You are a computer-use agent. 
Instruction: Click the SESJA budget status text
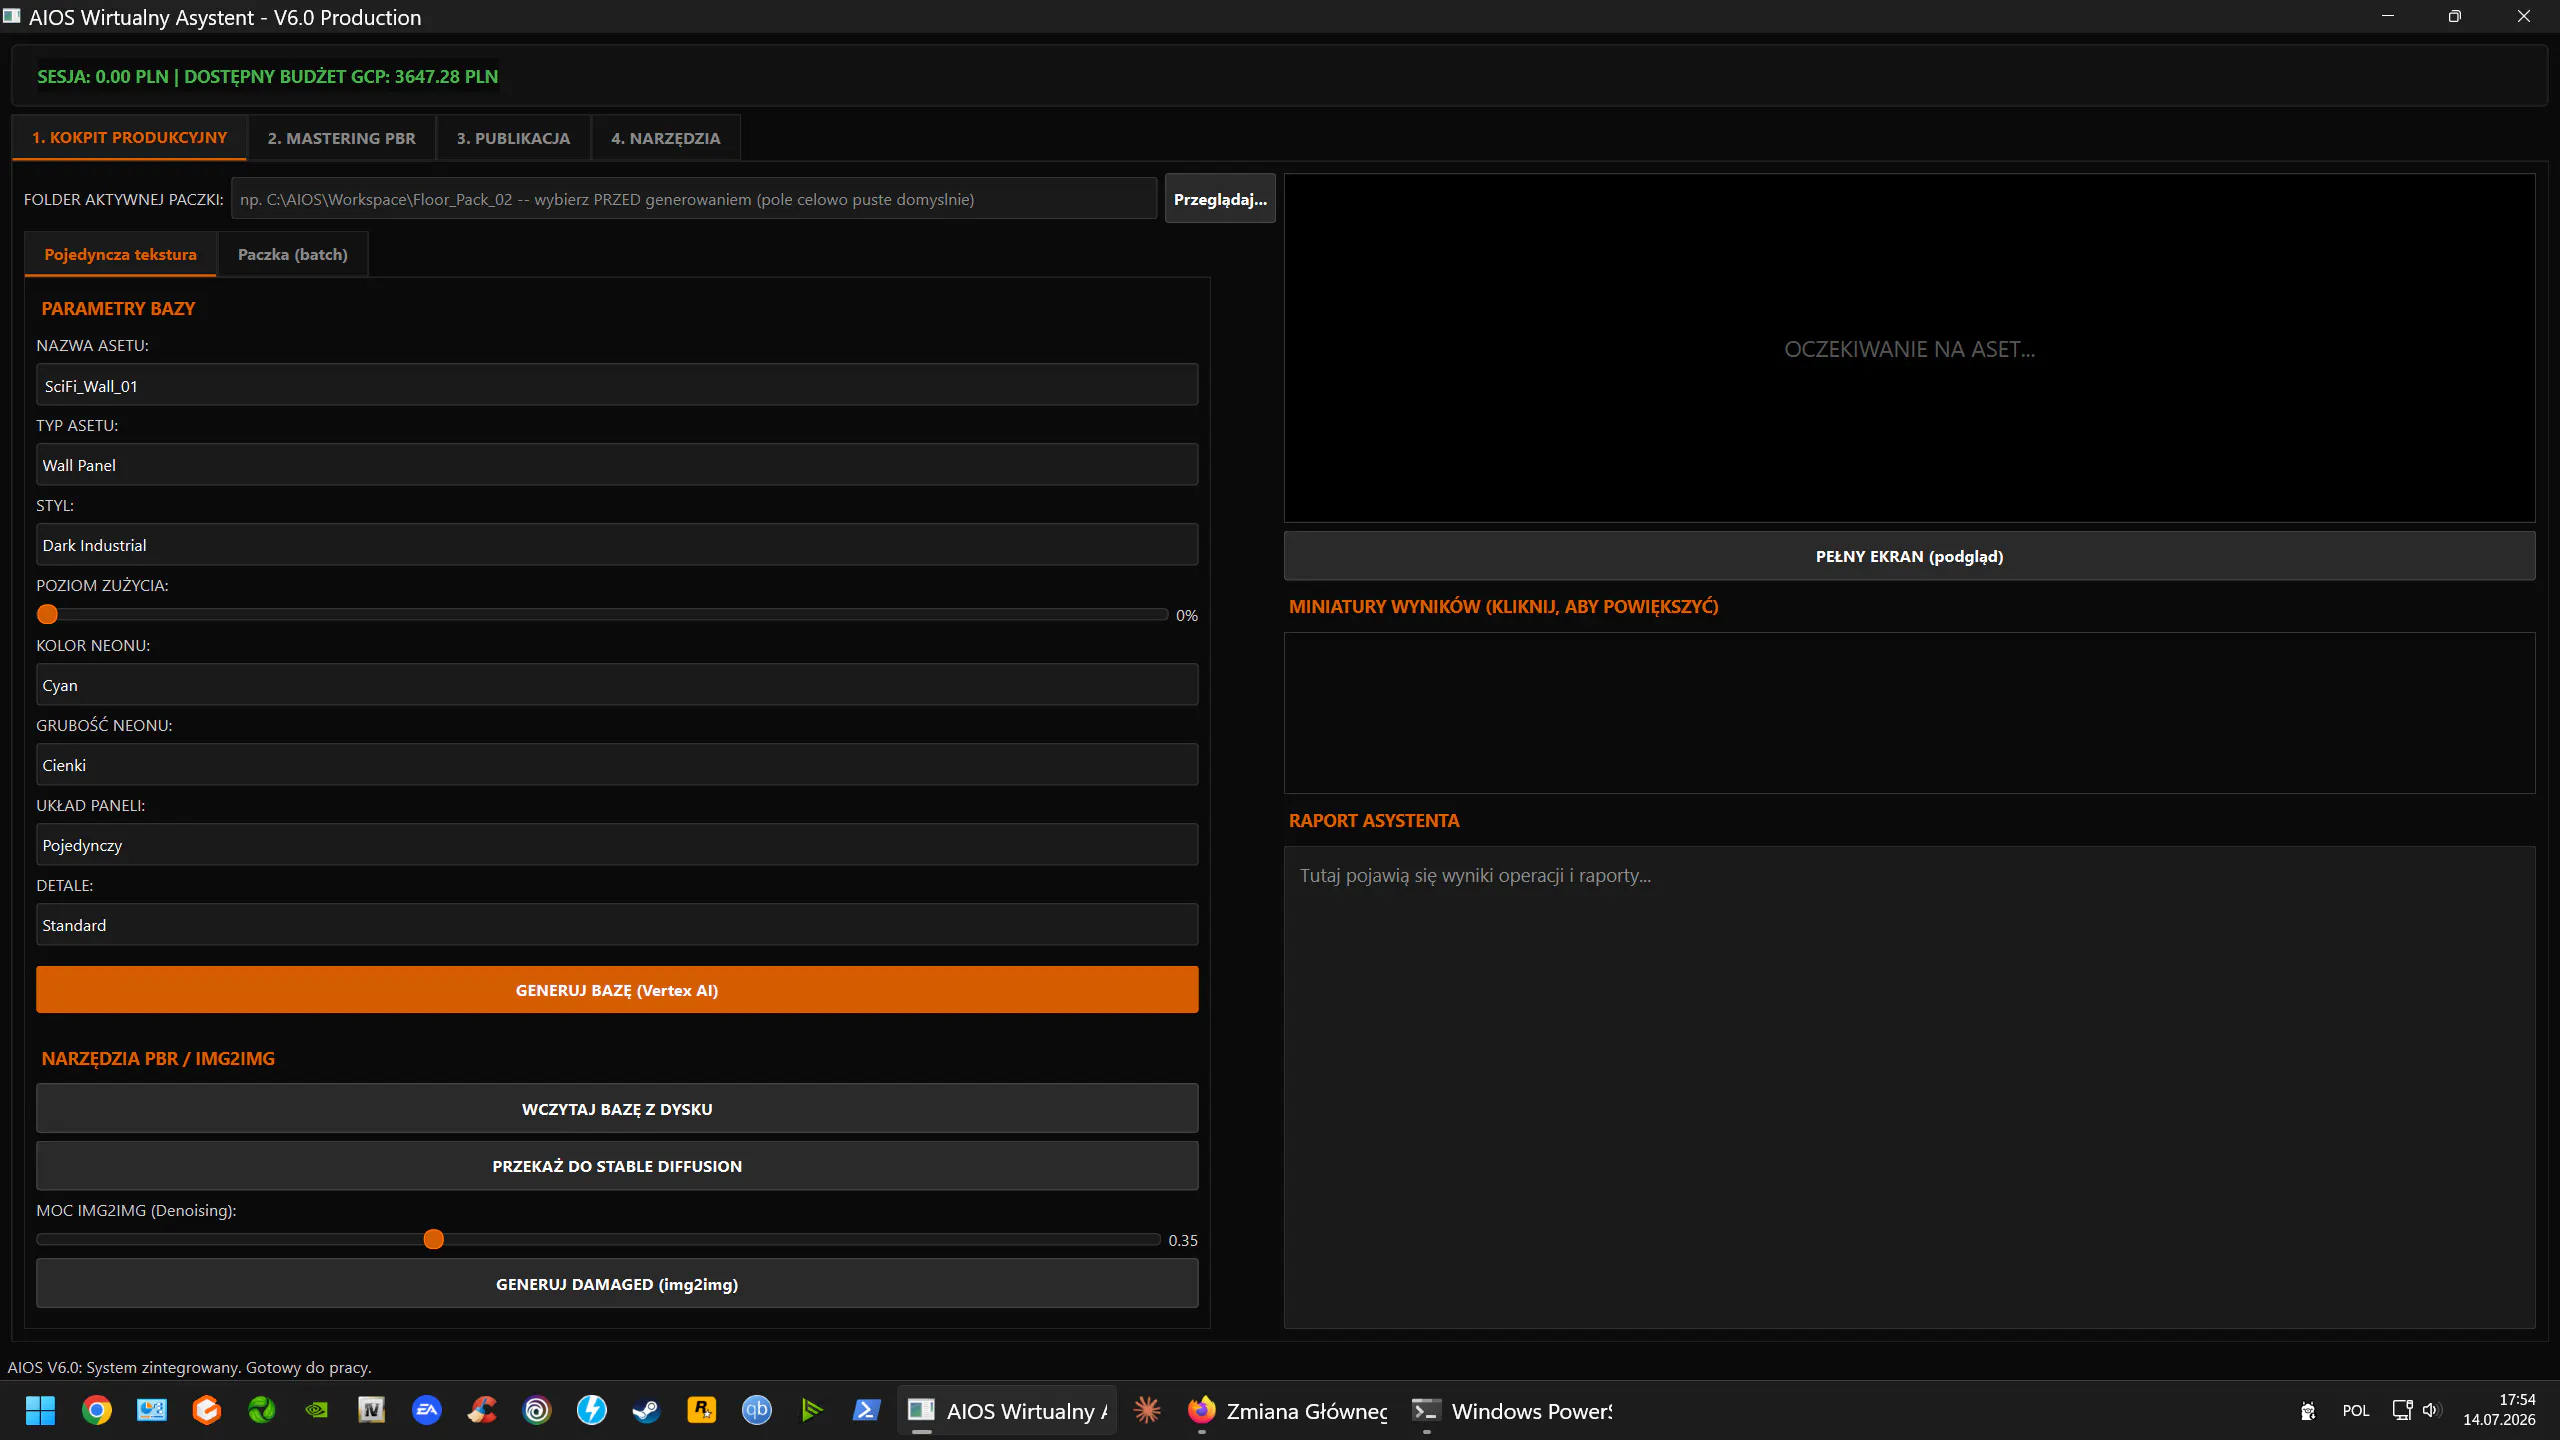(x=267, y=76)
